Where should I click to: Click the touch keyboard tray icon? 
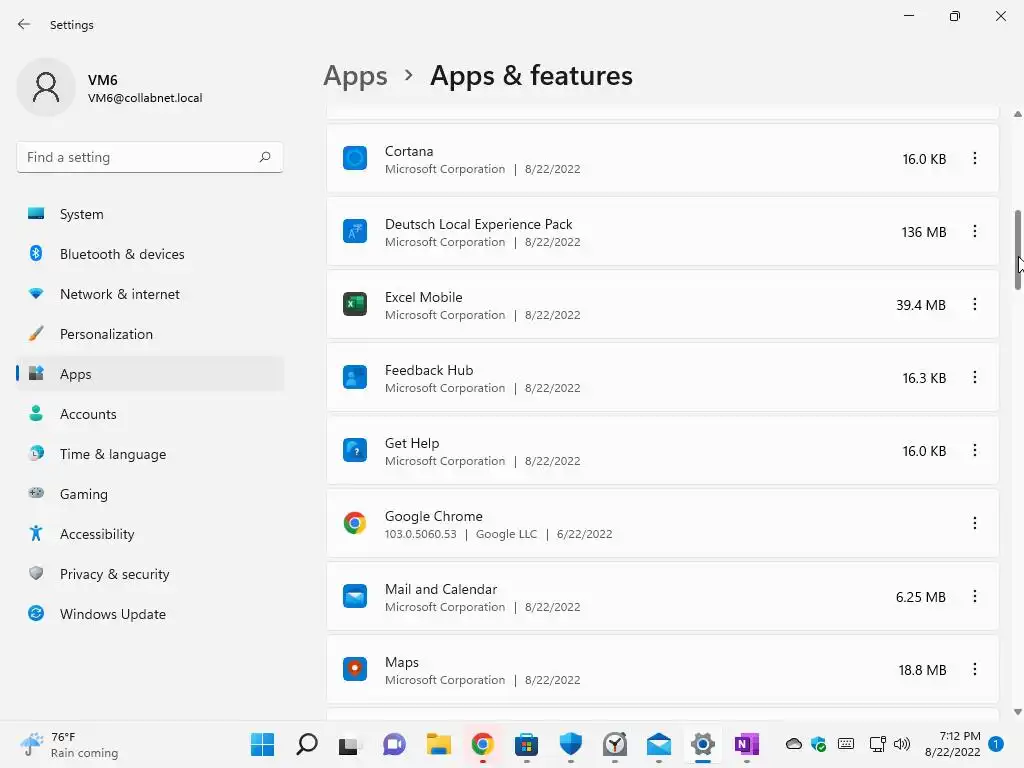(846, 744)
